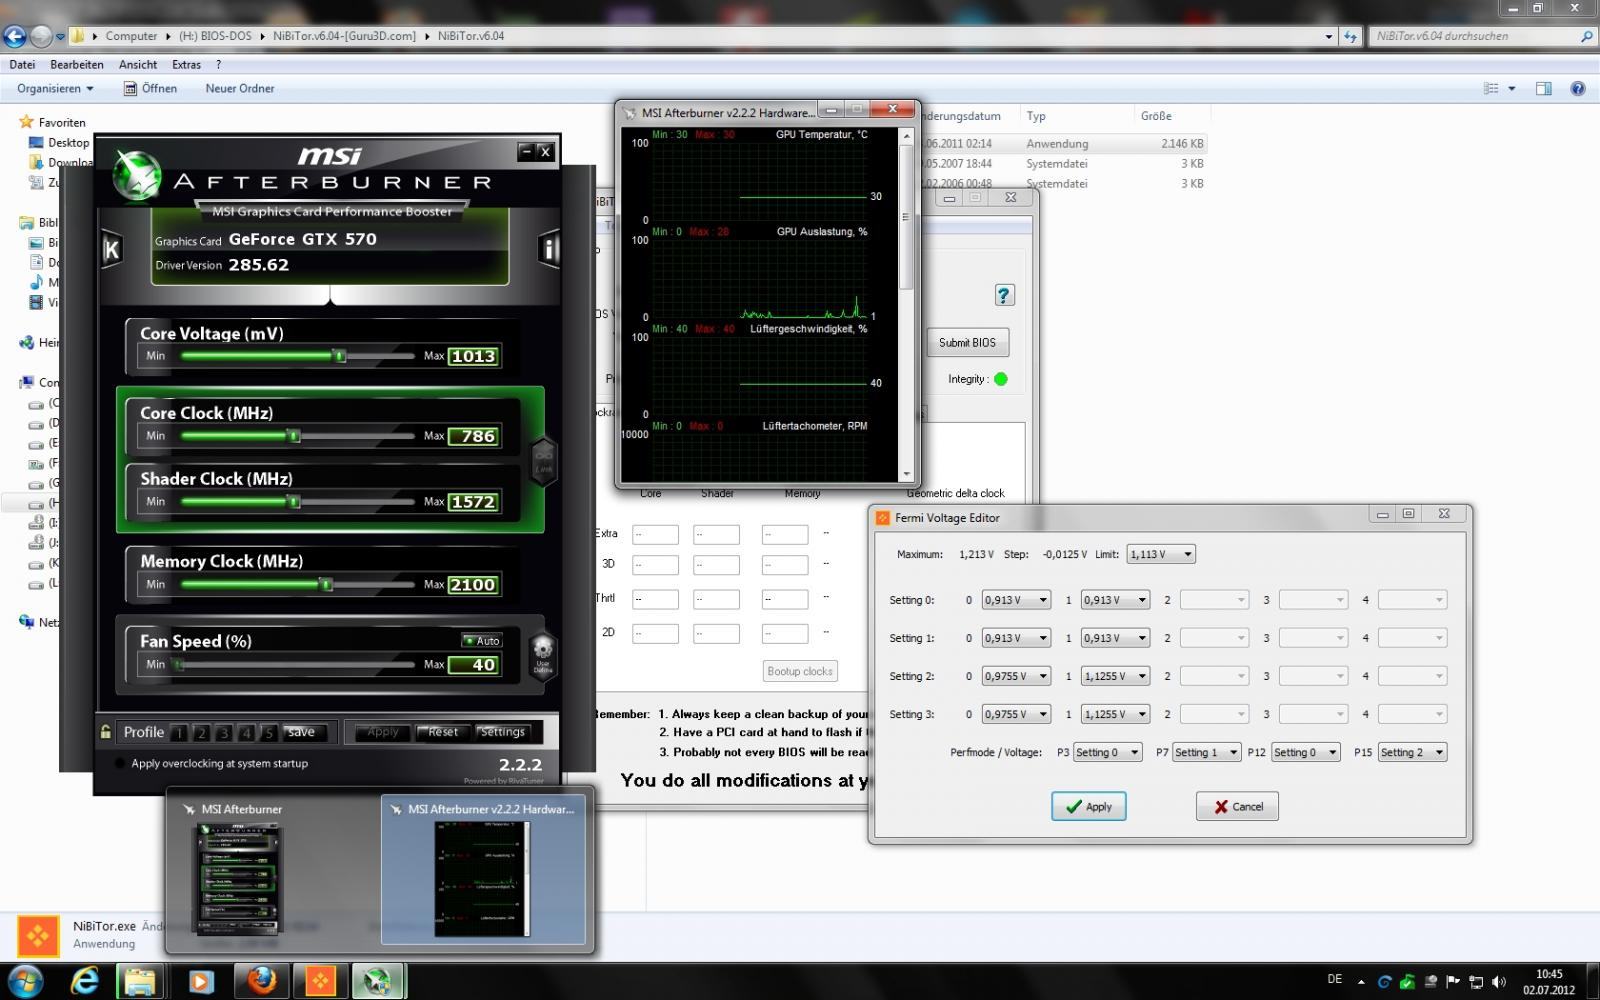Adjust the Memory Clock slider handle
This screenshot has width=1600, height=1000.
(326, 585)
